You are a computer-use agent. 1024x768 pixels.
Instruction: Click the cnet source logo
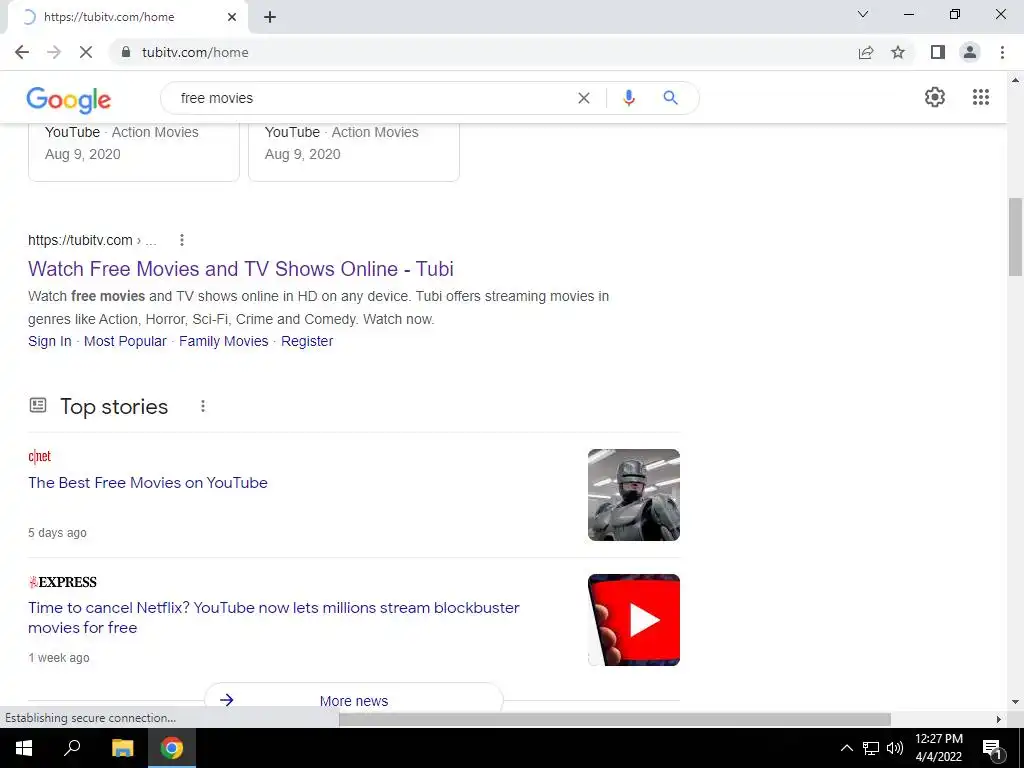click(39, 456)
